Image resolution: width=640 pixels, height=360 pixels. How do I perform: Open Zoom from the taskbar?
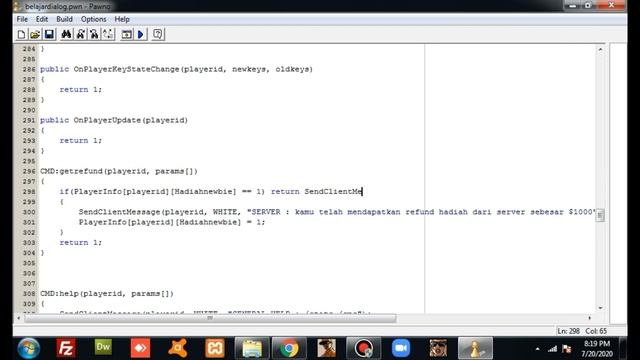point(401,348)
